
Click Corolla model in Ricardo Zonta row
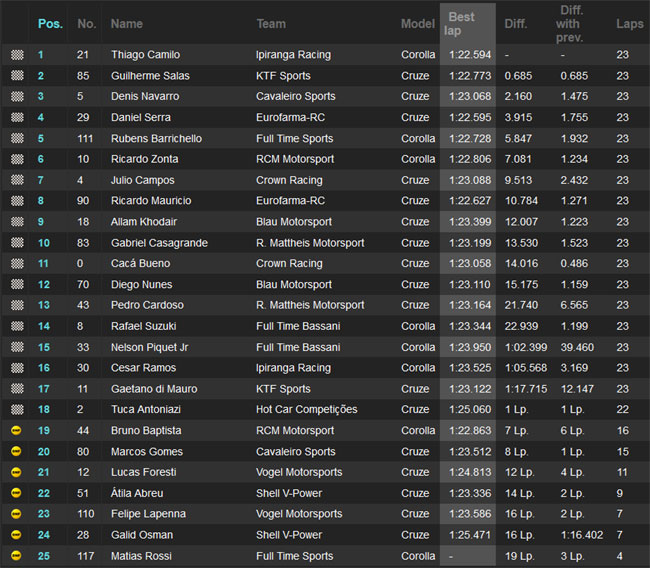[418, 159]
